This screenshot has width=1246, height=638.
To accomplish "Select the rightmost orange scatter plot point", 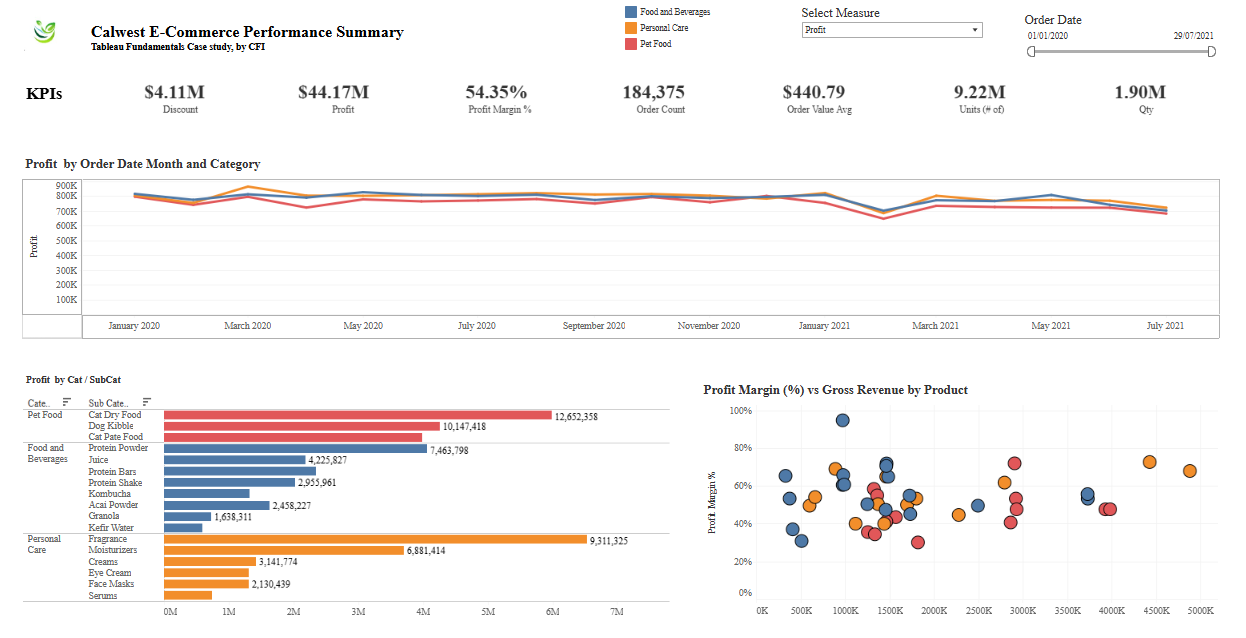I will pyautogui.click(x=1189, y=471).
